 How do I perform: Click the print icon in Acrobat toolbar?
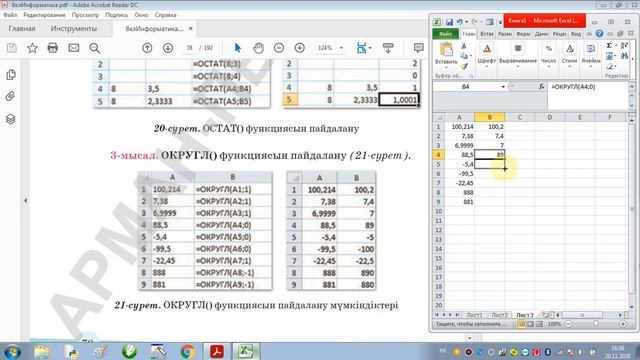pos(53,48)
